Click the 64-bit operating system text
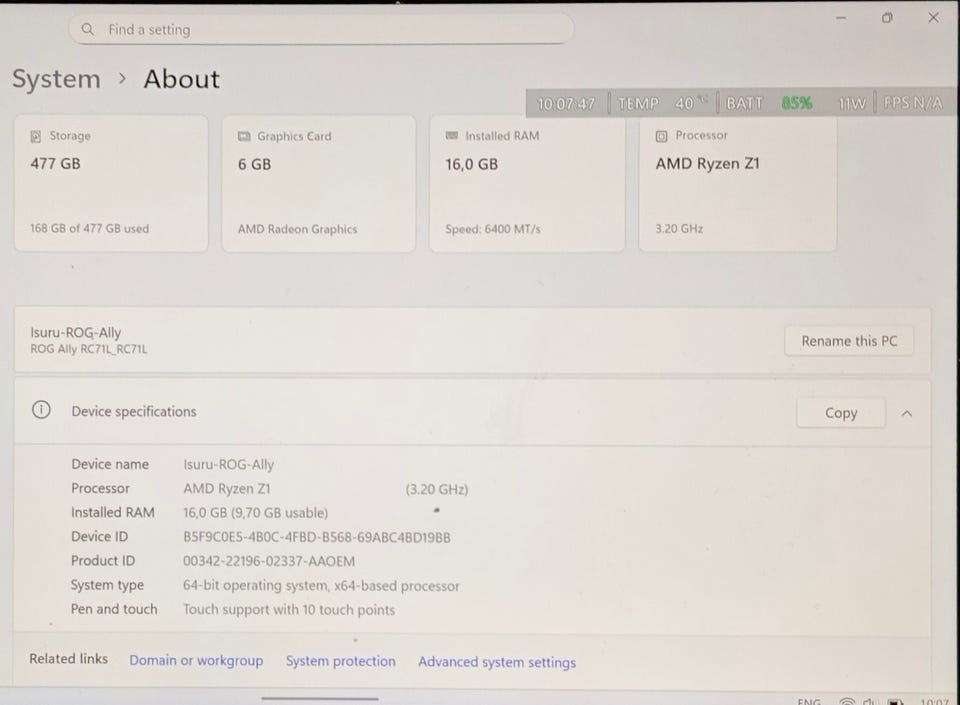Image resolution: width=960 pixels, height=705 pixels. pyautogui.click(x=321, y=586)
